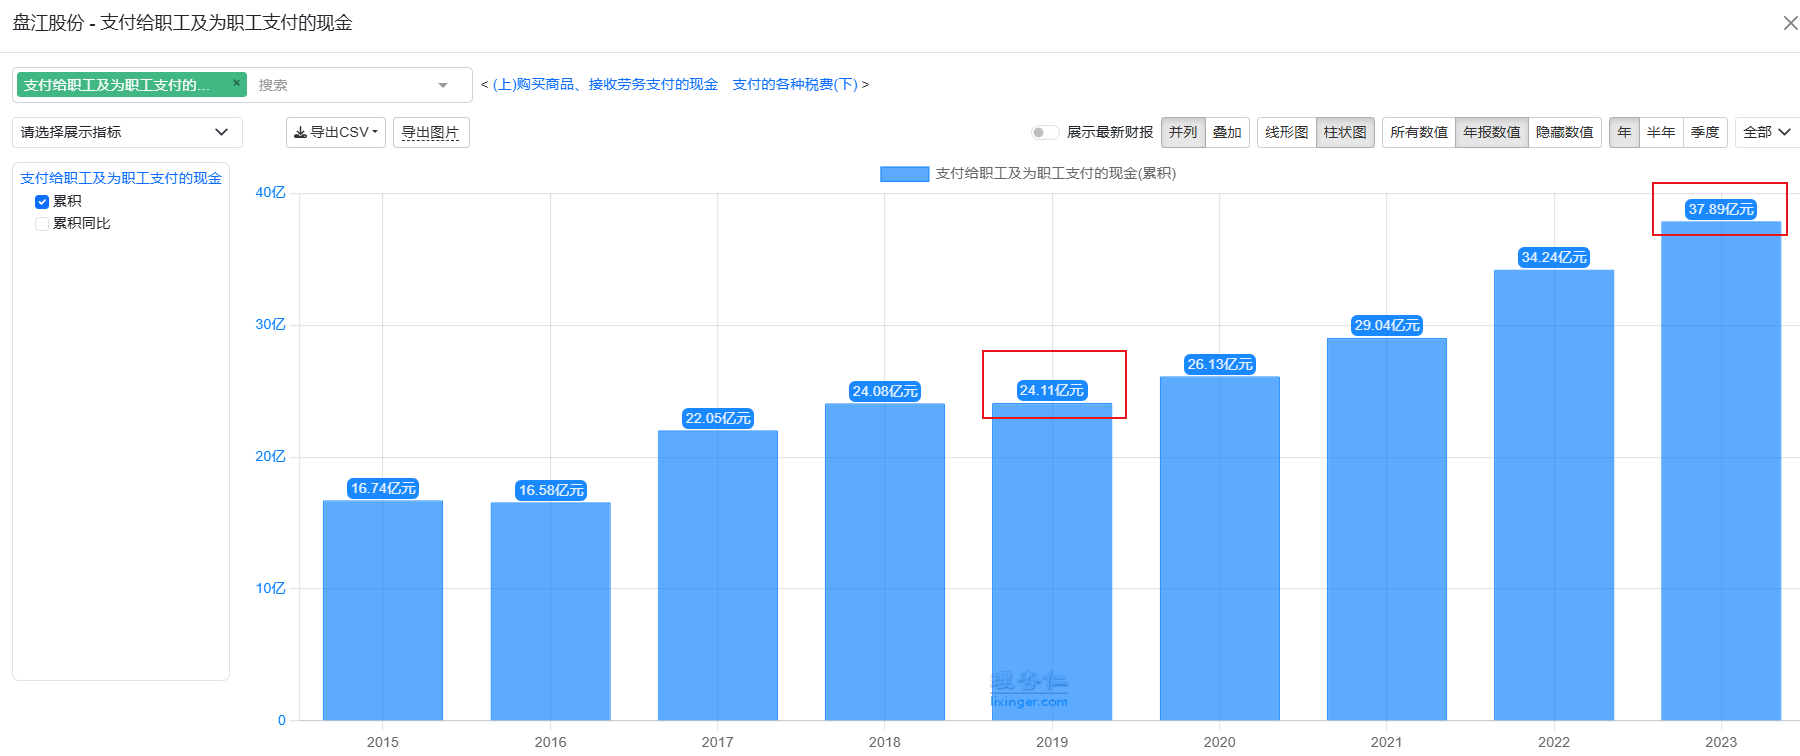Open the 全部 range dropdown
Viewport: 1800px width, 756px height.
[1766, 133]
